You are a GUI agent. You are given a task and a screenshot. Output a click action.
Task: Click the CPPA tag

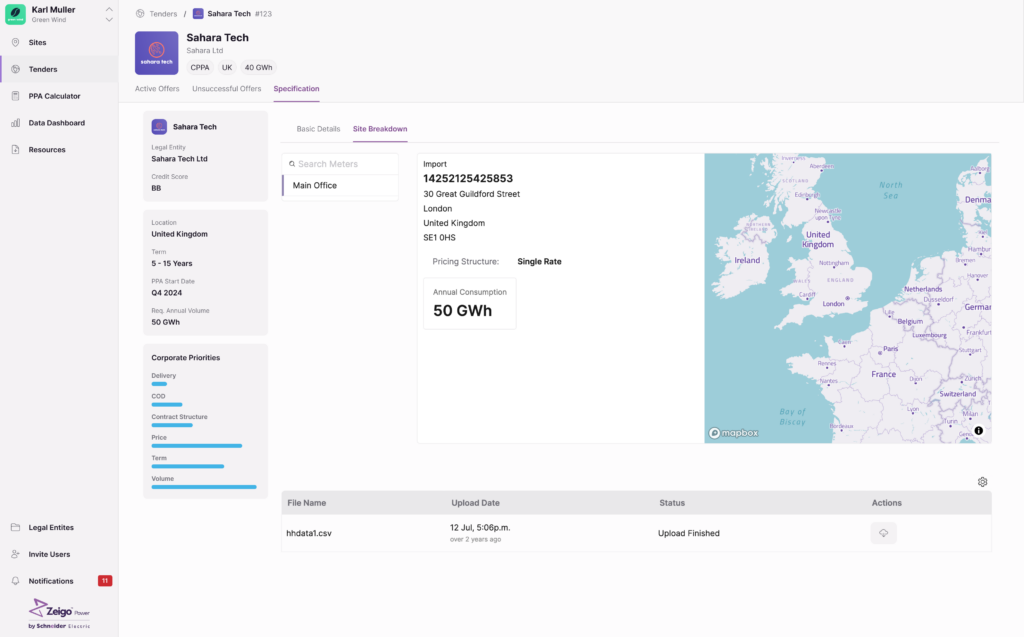(200, 67)
